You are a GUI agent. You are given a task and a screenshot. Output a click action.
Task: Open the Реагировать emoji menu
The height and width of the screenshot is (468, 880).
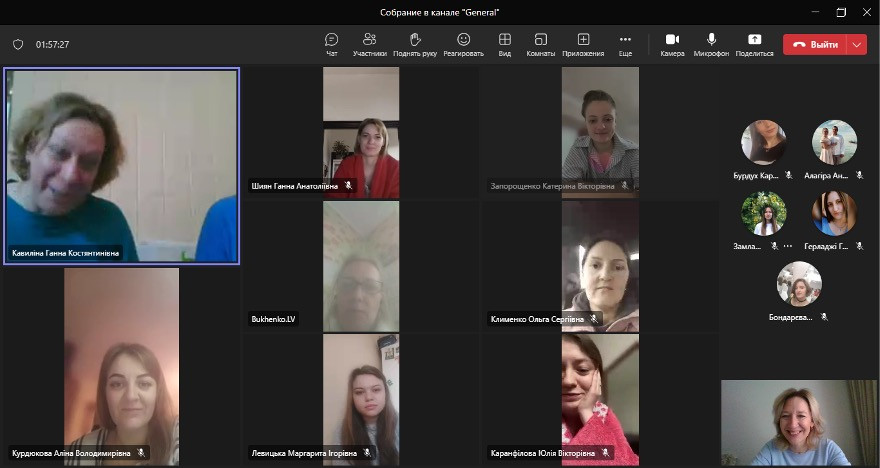(x=464, y=44)
